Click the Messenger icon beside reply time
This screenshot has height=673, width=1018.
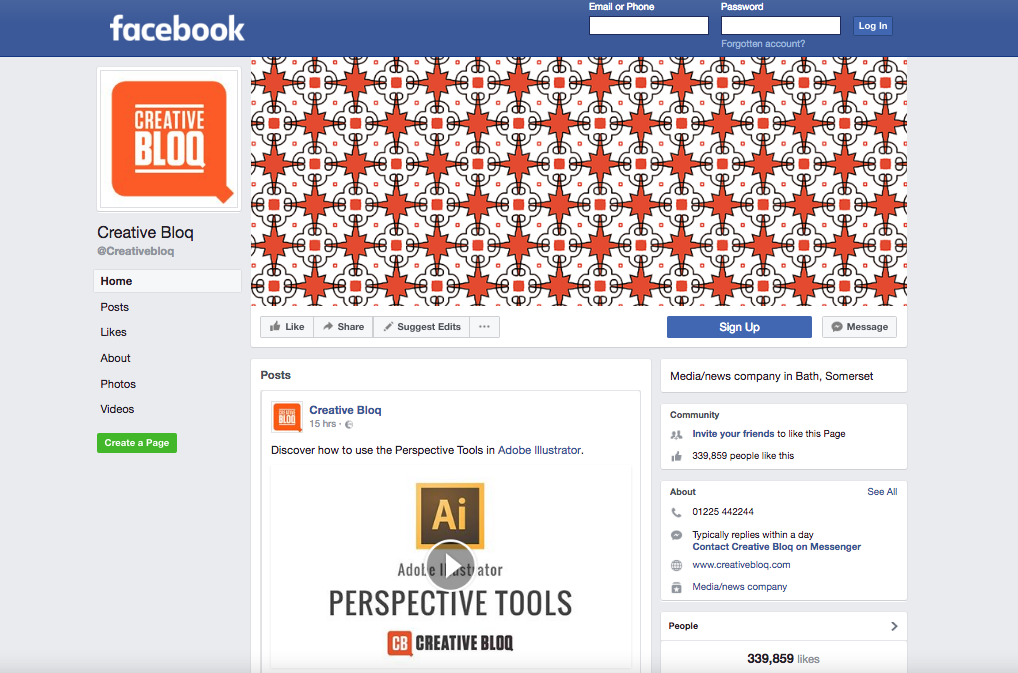click(x=676, y=535)
